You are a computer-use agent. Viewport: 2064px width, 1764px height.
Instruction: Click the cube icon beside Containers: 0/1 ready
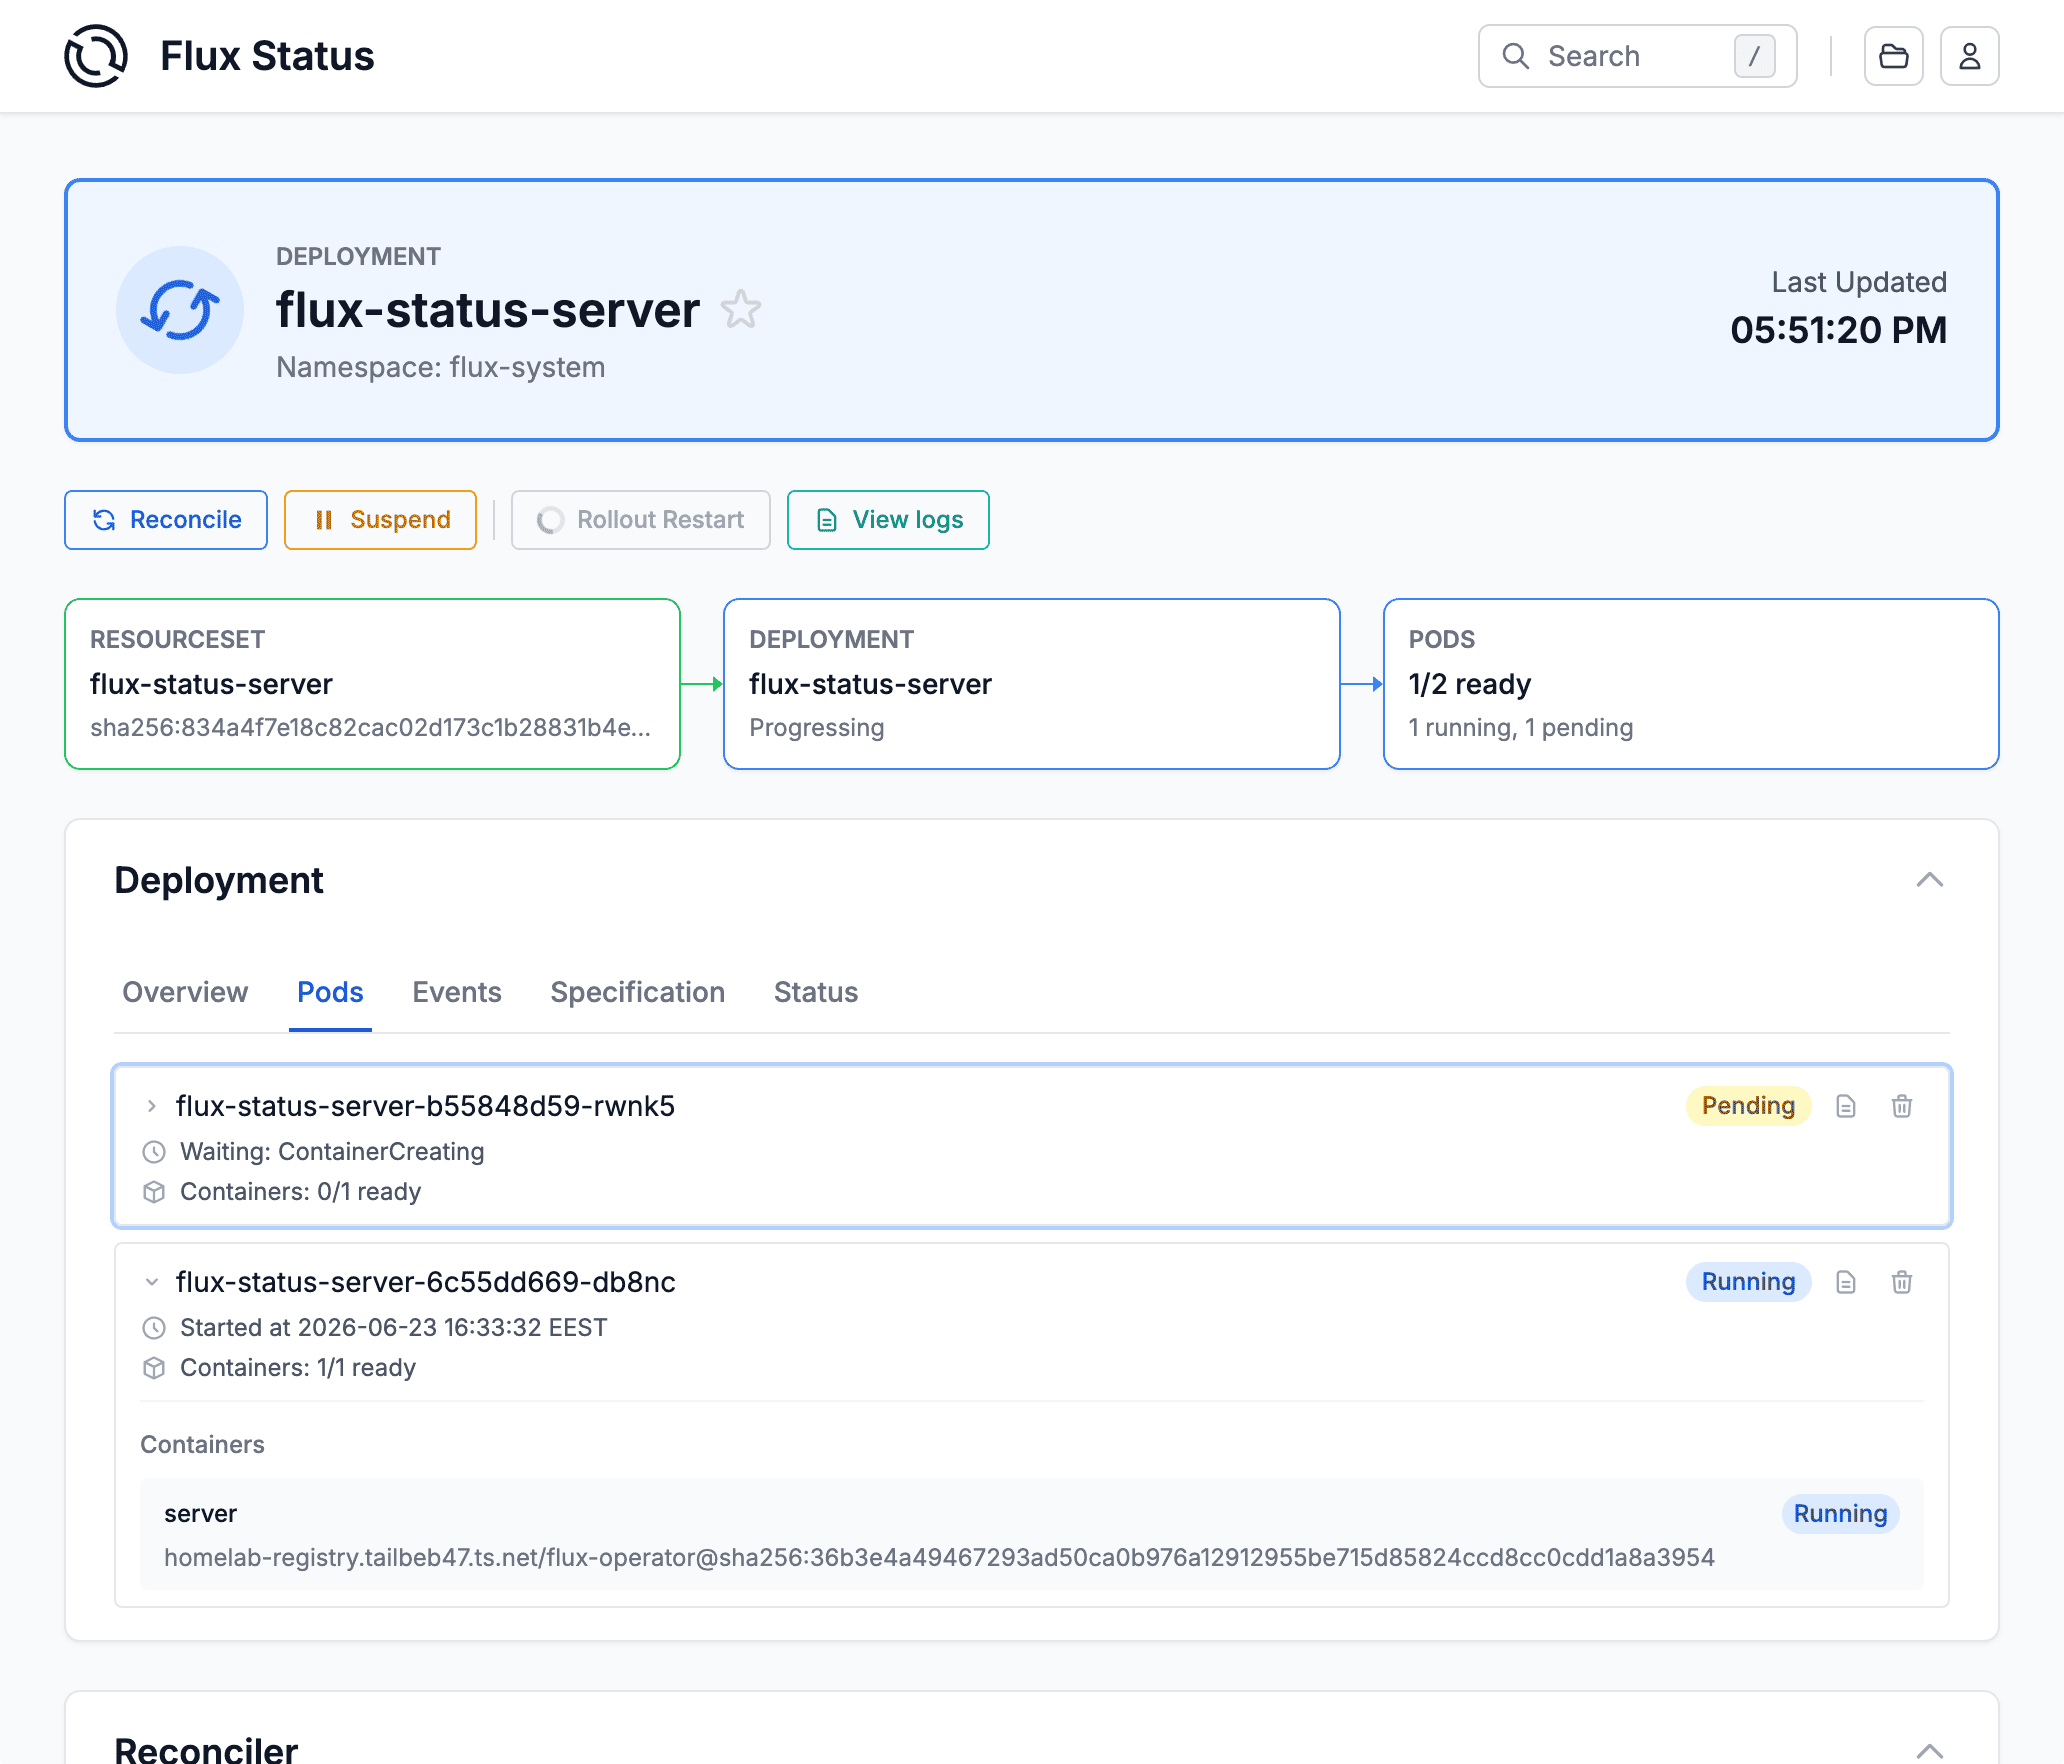click(x=154, y=1192)
